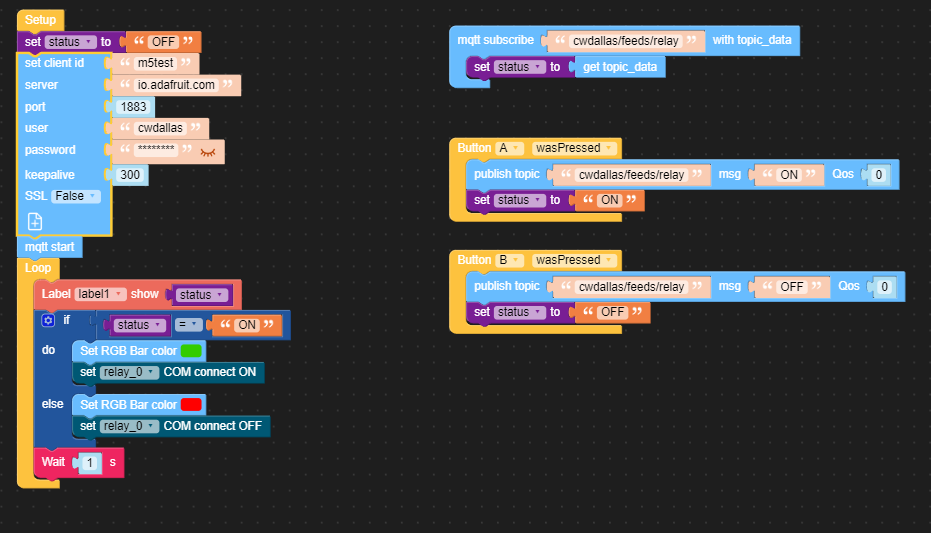Click the port value 1883
Image resolution: width=931 pixels, height=533 pixels.
pyautogui.click(x=134, y=107)
